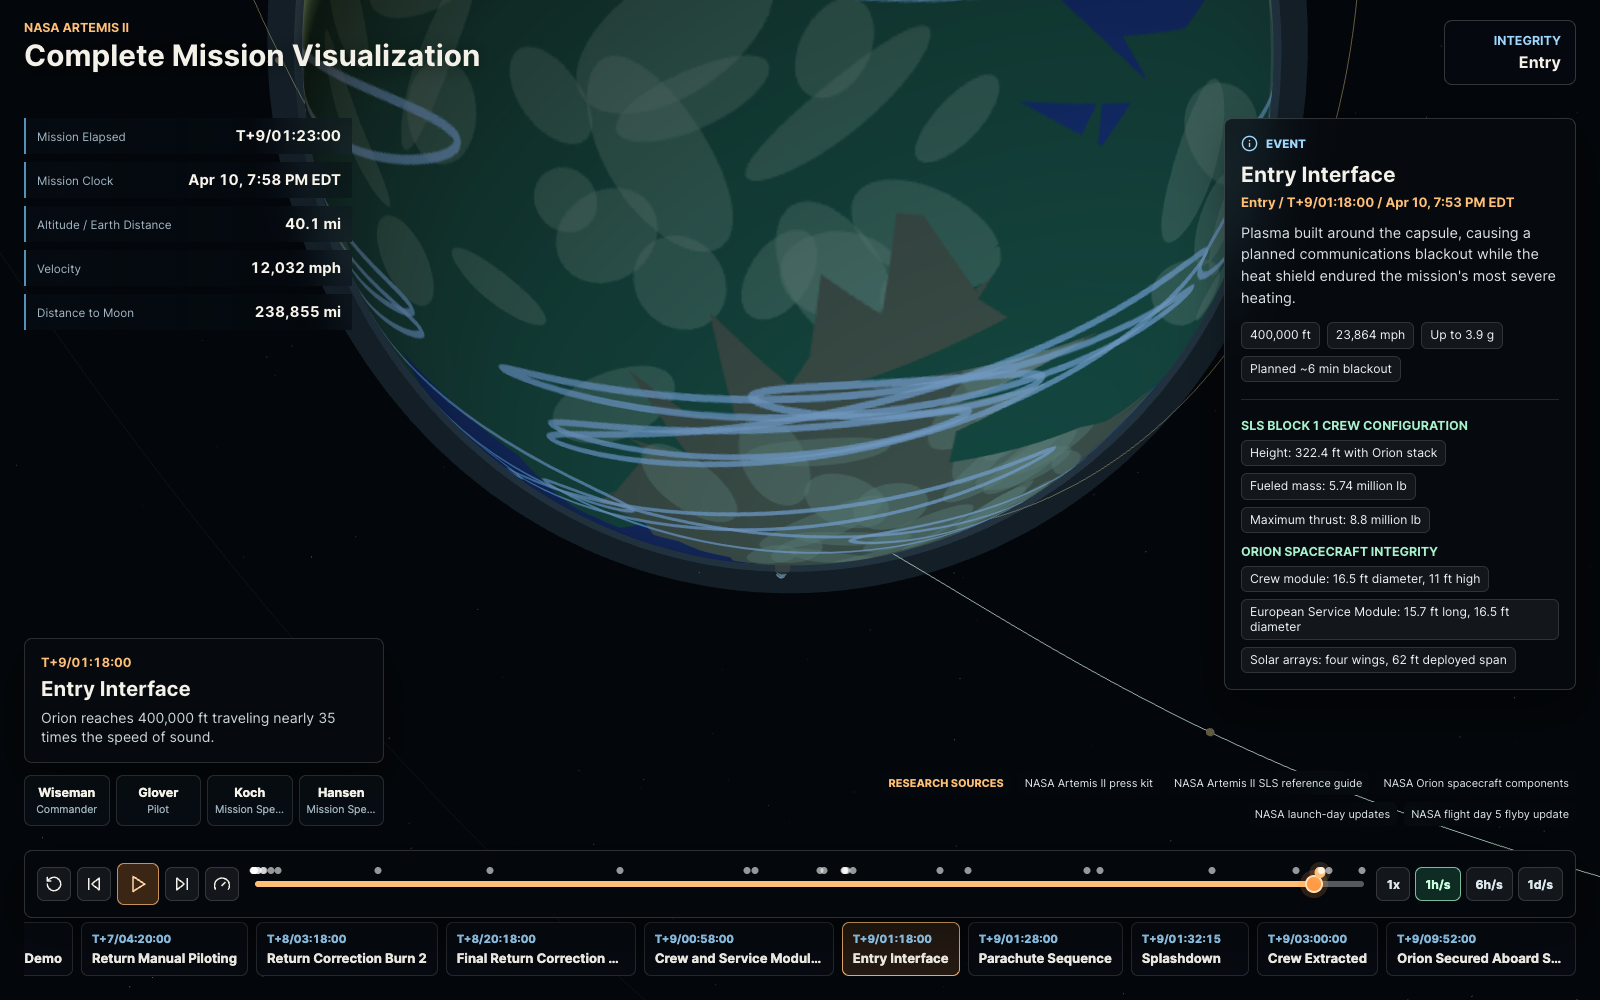Select crew member Koch
This screenshot has width=1600, height=1000.
[250, 800]
